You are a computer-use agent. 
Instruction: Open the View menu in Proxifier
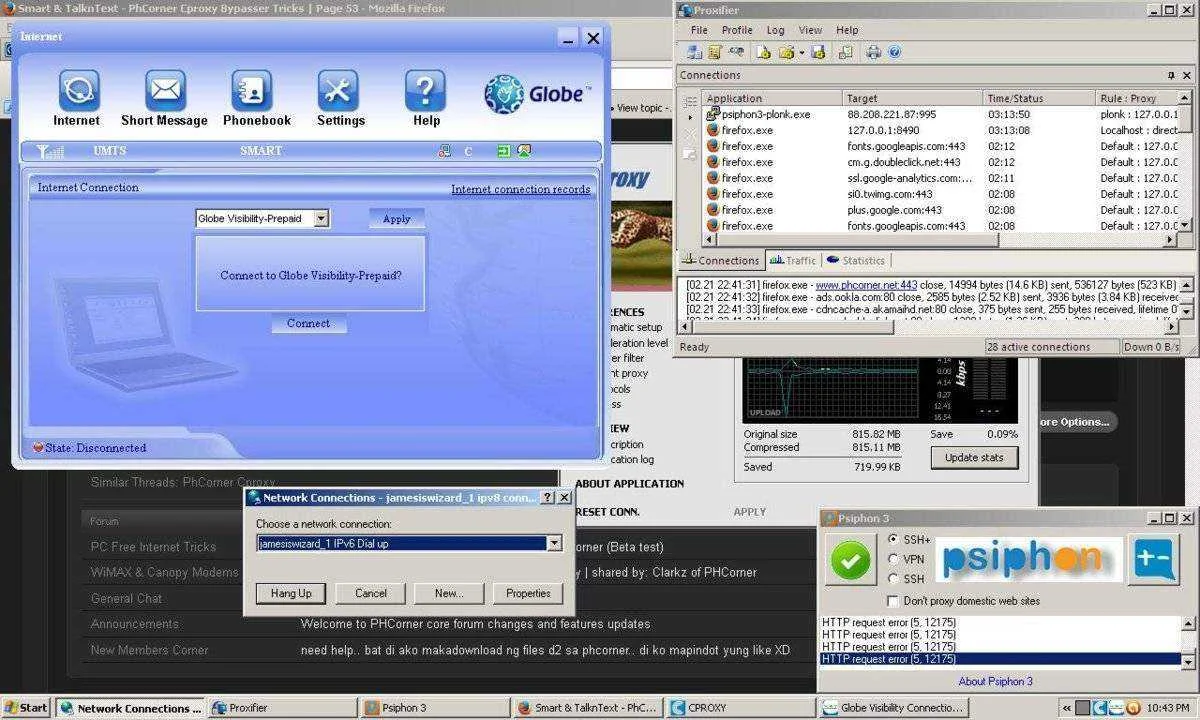click(810, 30)
